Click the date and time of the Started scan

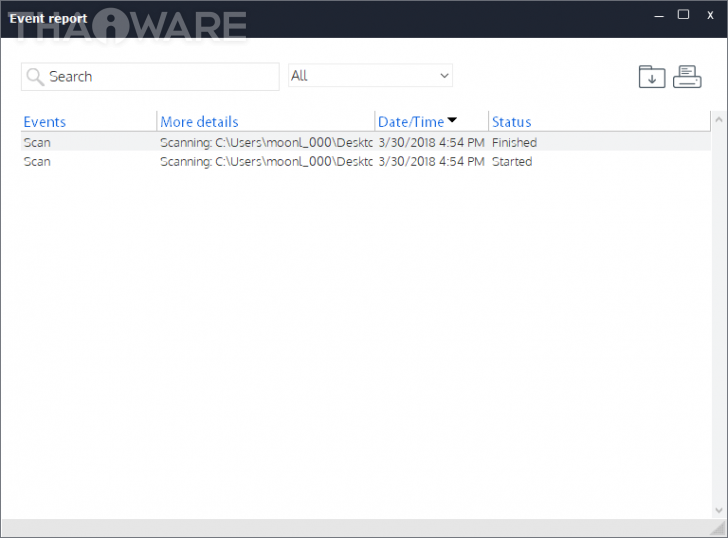(431, 162)
